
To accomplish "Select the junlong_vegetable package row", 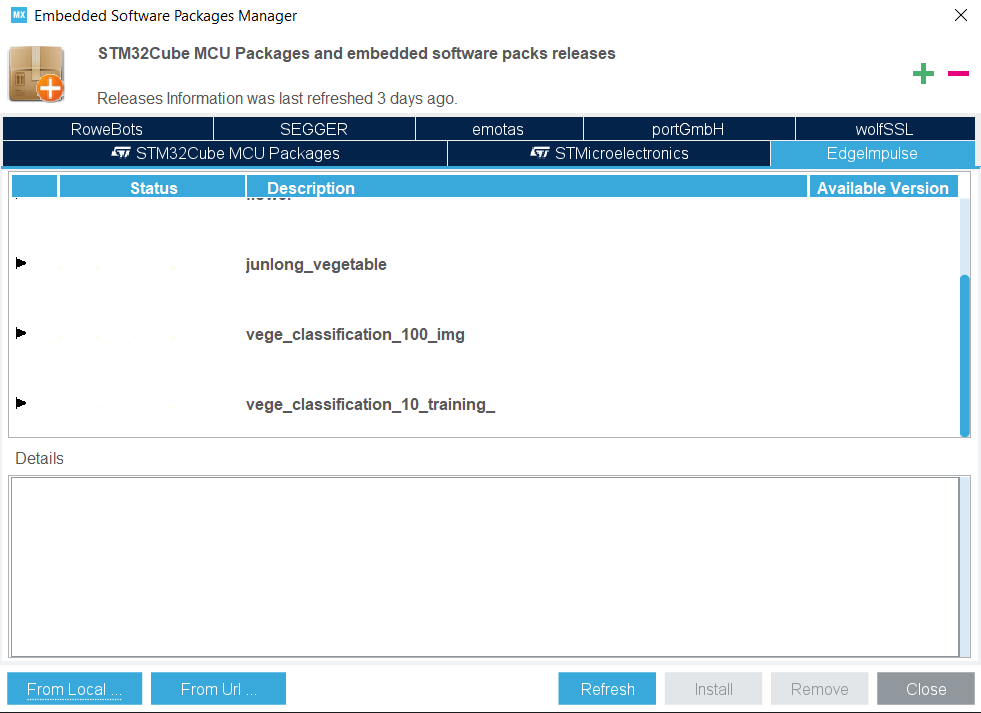I will (x=316, y=264).
